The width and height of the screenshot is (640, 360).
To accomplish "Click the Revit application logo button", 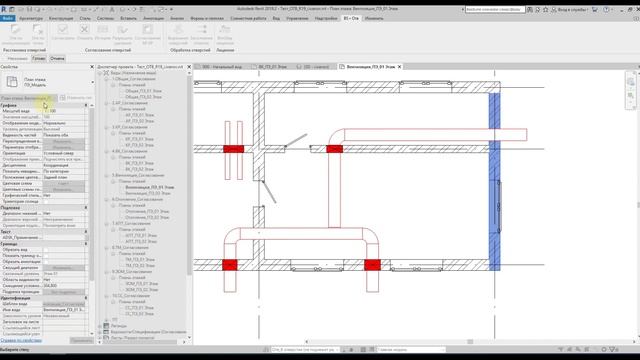I will [x=4, y=9].
